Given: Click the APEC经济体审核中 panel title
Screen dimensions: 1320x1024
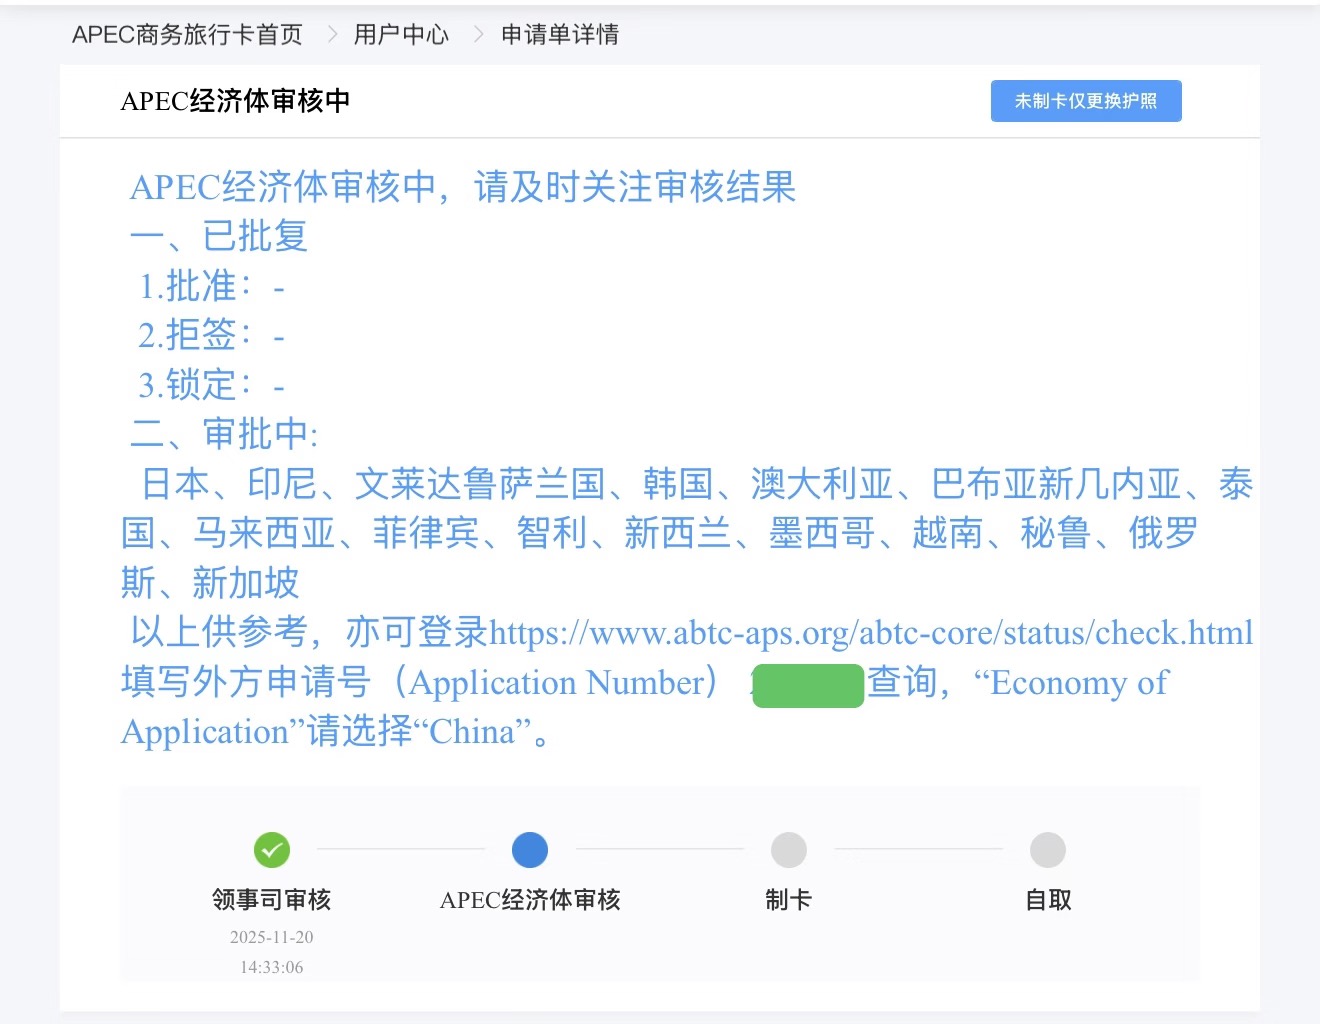Looking at the screenshot, I should 235,101.
